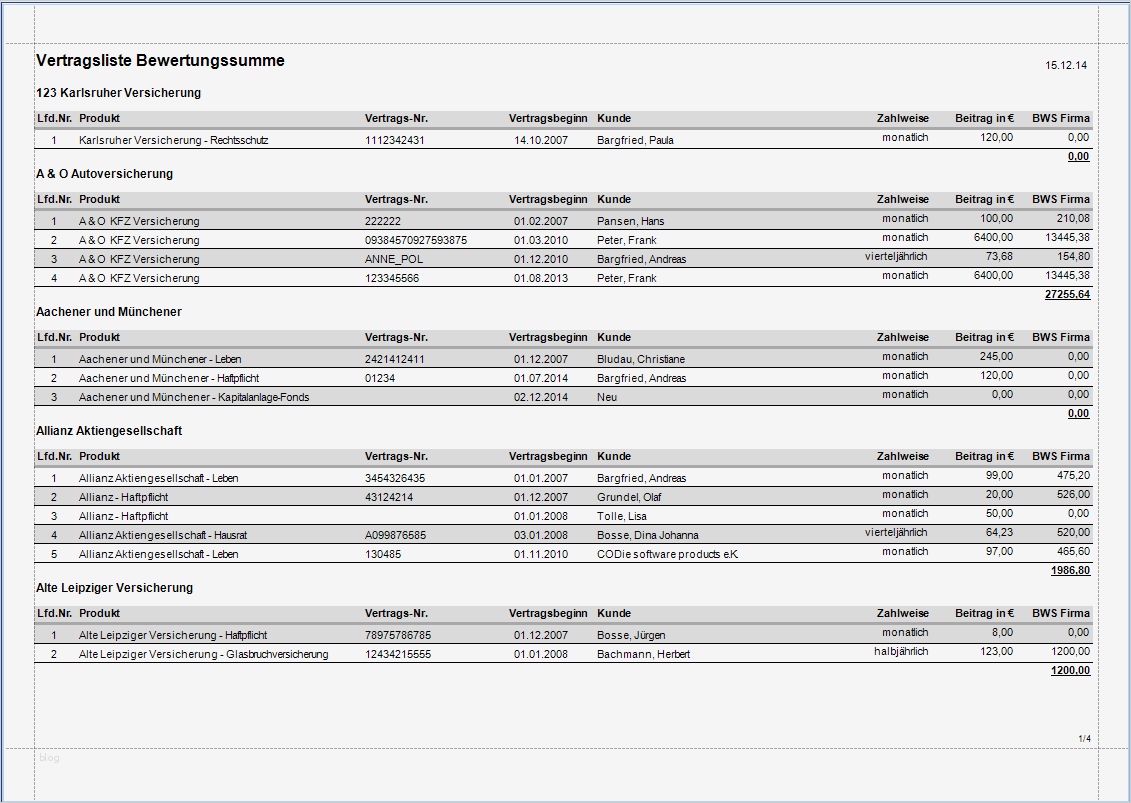
Task: Click the customer entry Neu
Action: pyautogui.click(x=607, y=397)
